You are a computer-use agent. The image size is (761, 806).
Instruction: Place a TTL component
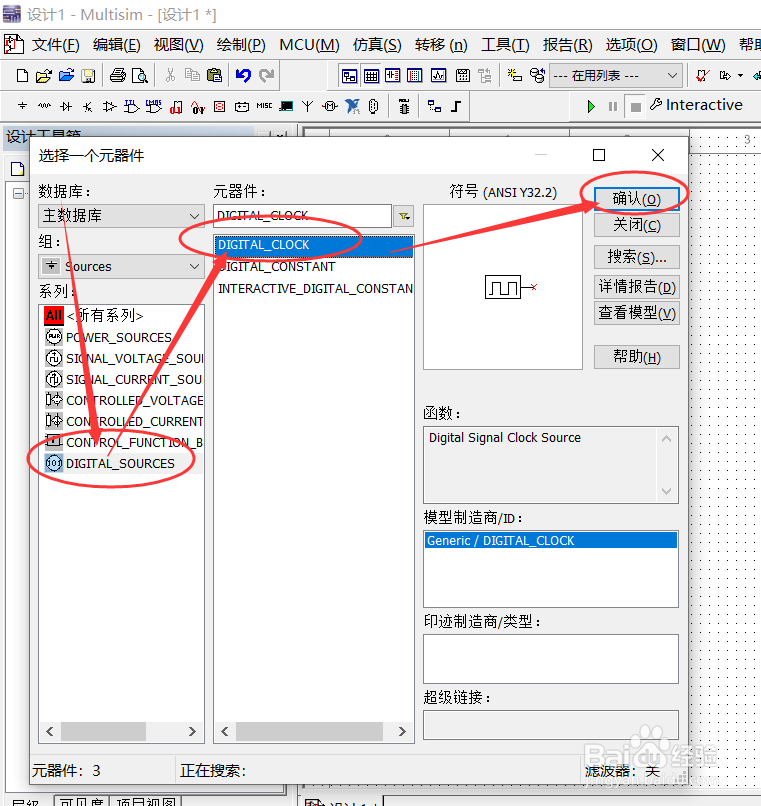[x=131, y=106]
